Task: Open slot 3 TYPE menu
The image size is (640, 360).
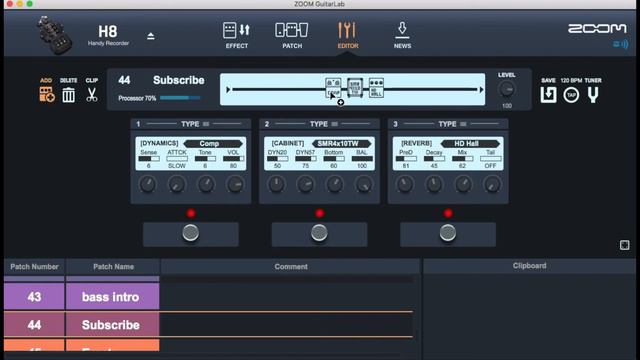Action: [452, 124]
